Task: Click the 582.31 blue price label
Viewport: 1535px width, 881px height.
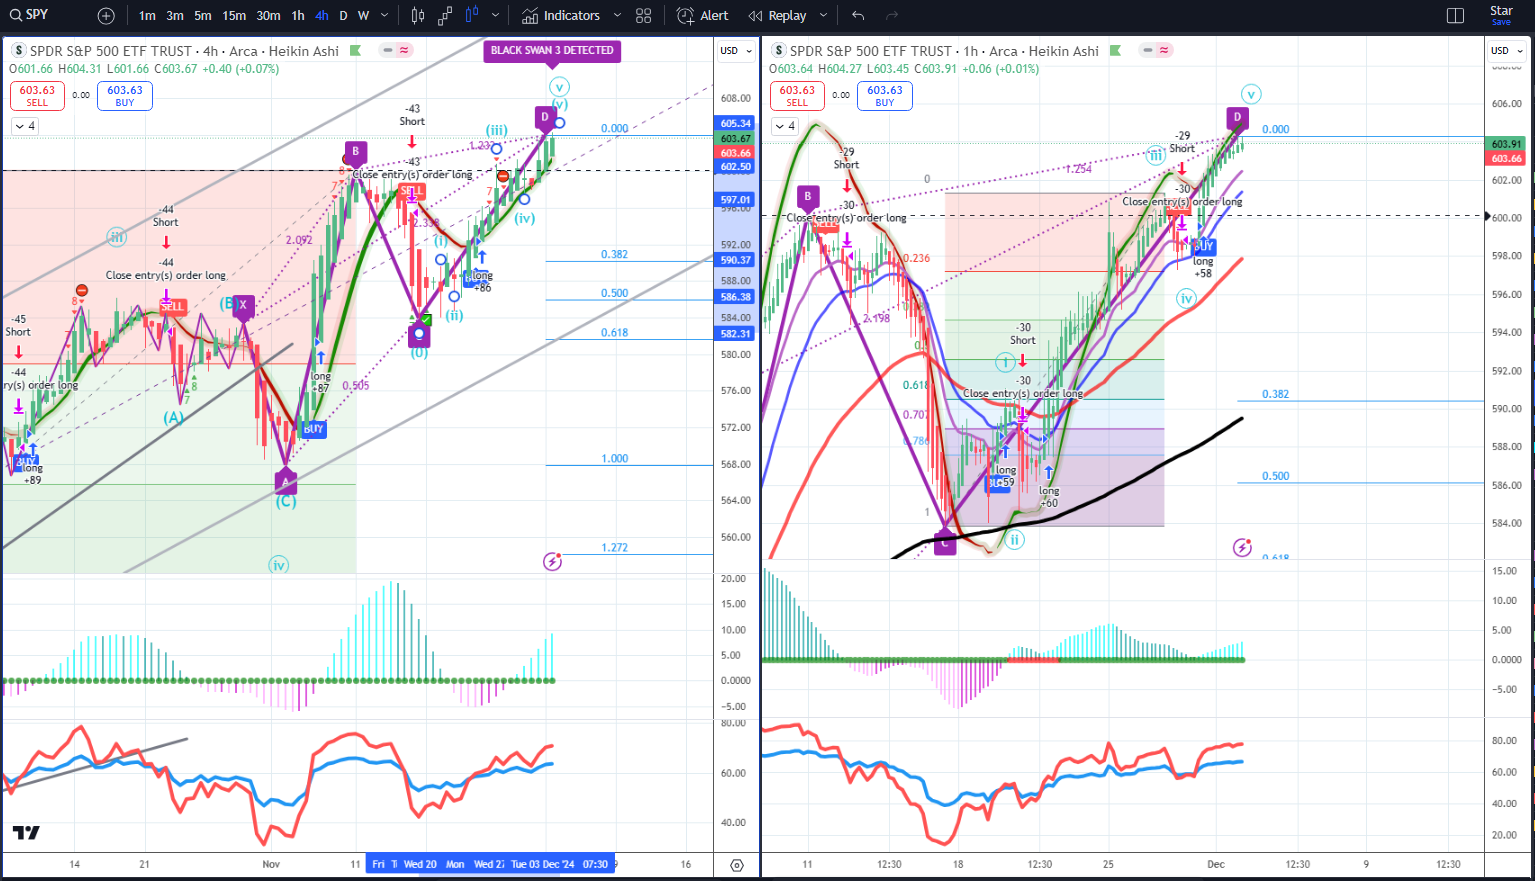Action: (735, 334)
